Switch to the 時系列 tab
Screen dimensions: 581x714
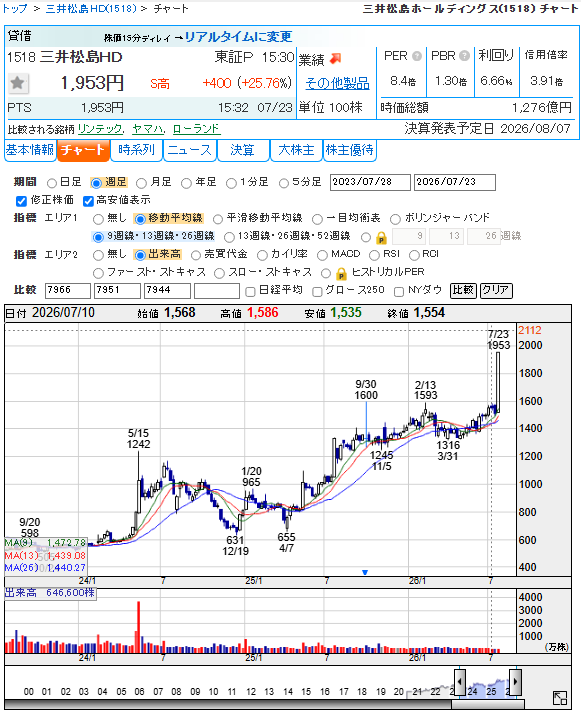137,150
